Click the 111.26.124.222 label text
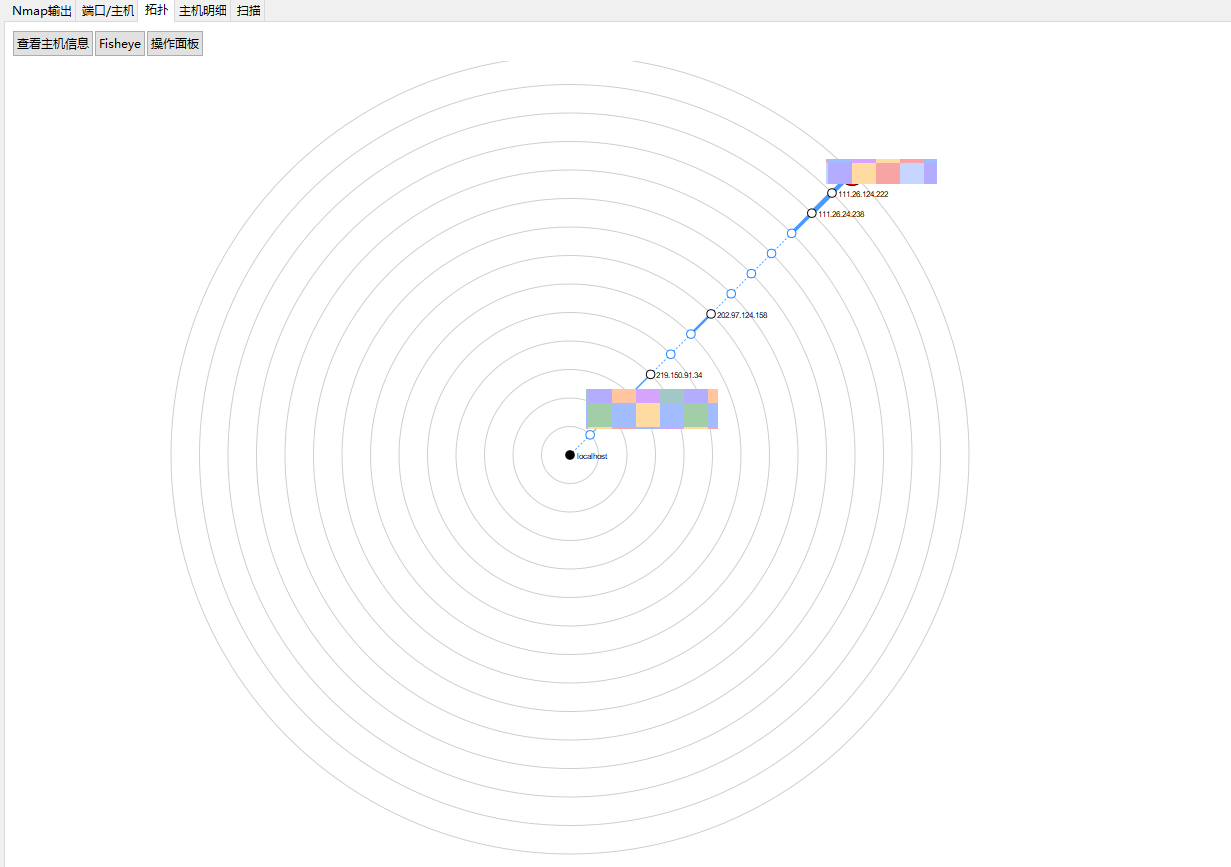The image size is (1231, 867). 864,194
